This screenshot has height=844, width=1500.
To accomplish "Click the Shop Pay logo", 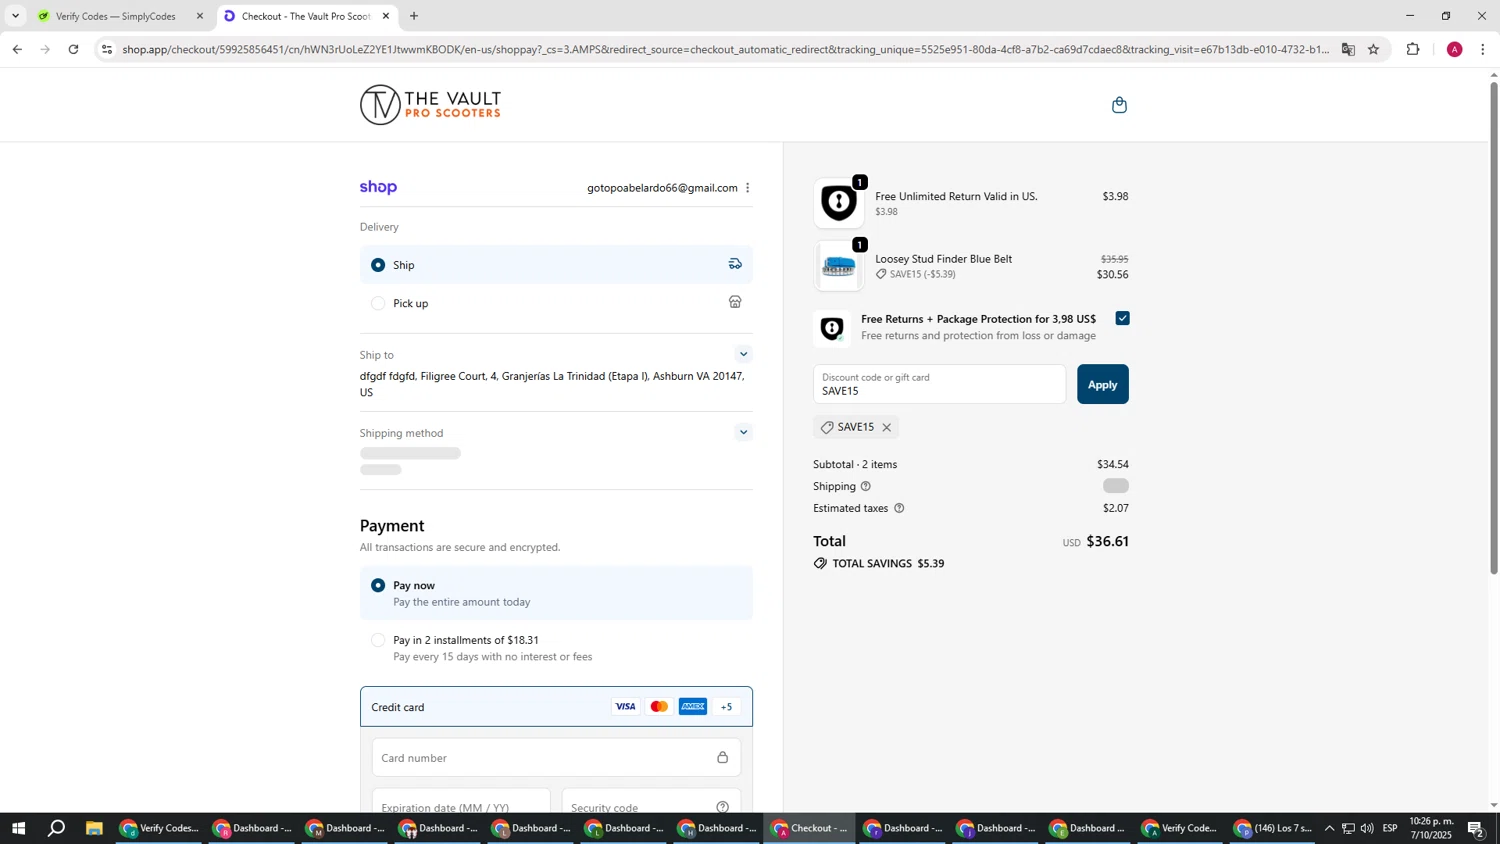I will tap(378, 187).
